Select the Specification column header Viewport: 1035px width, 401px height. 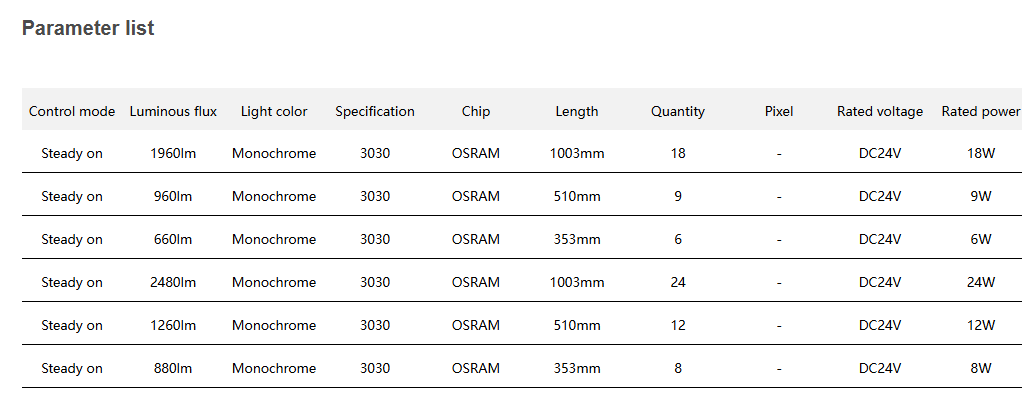click(375, 111)
